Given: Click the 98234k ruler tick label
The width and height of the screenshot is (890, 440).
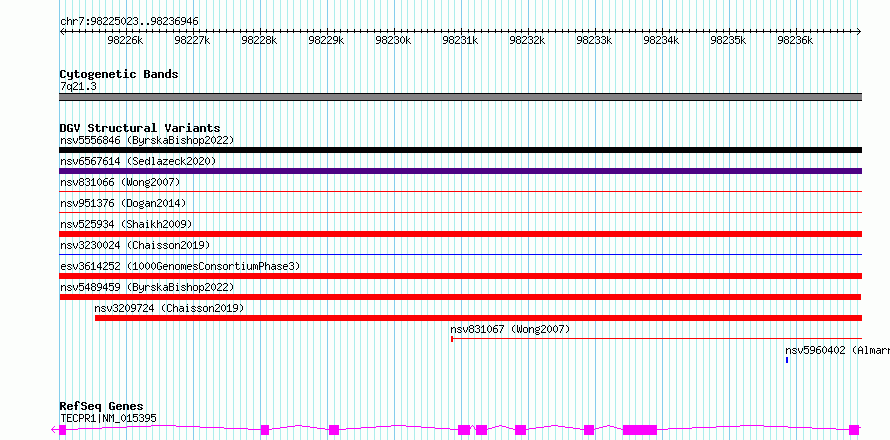Looking at the screenshot, I should [661, 40].
